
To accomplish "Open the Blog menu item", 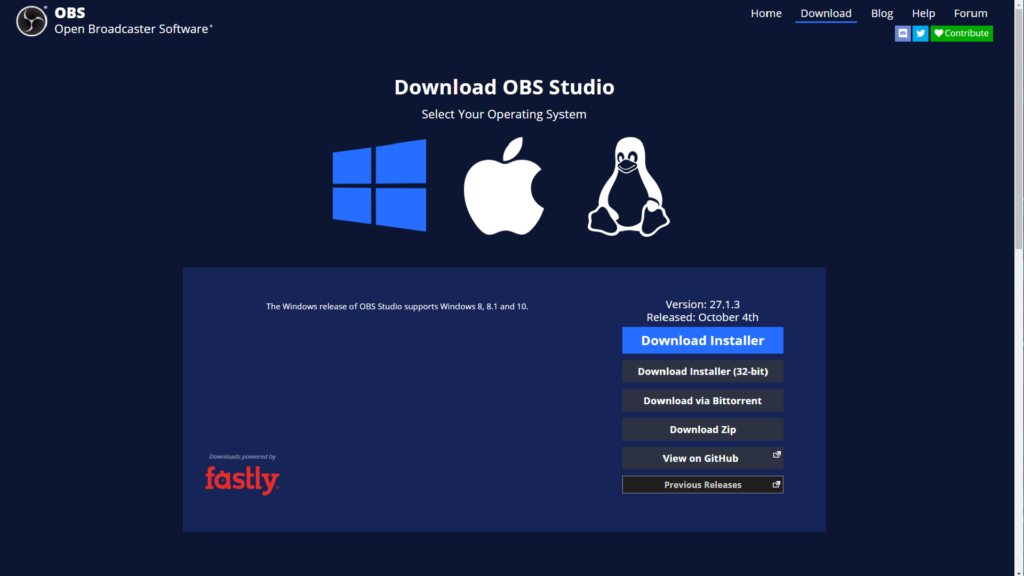I will (882, 13).
